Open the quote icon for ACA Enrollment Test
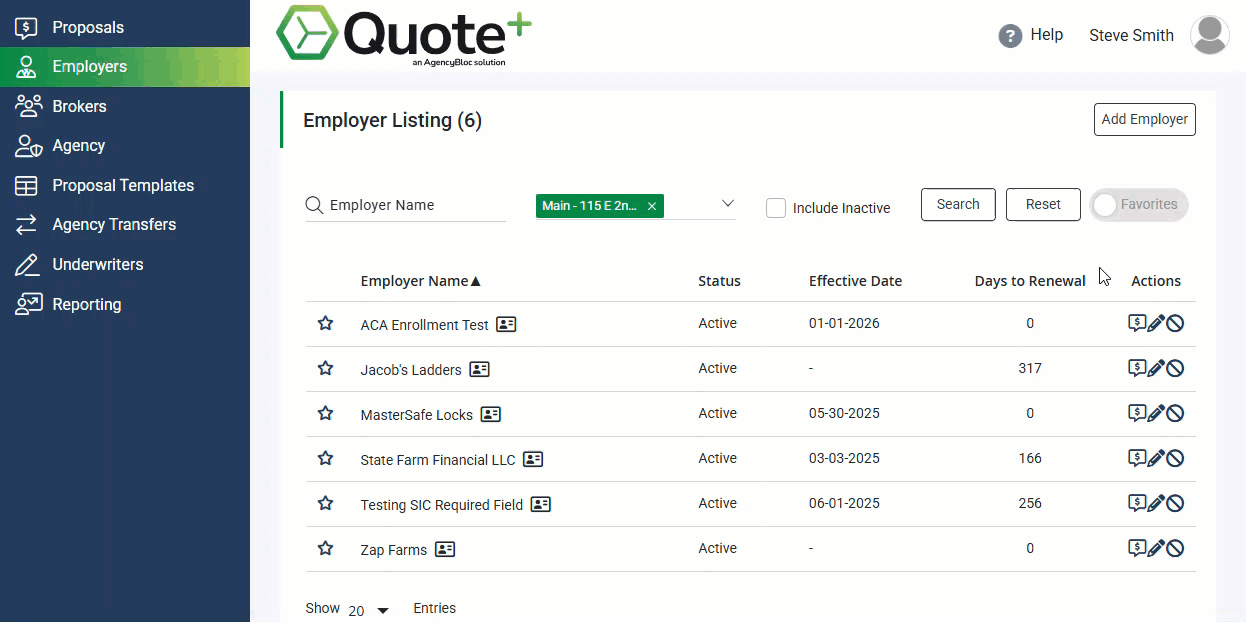This screenshot has height=622, width=1246. pyautogui.click(x=1138, y=323)
